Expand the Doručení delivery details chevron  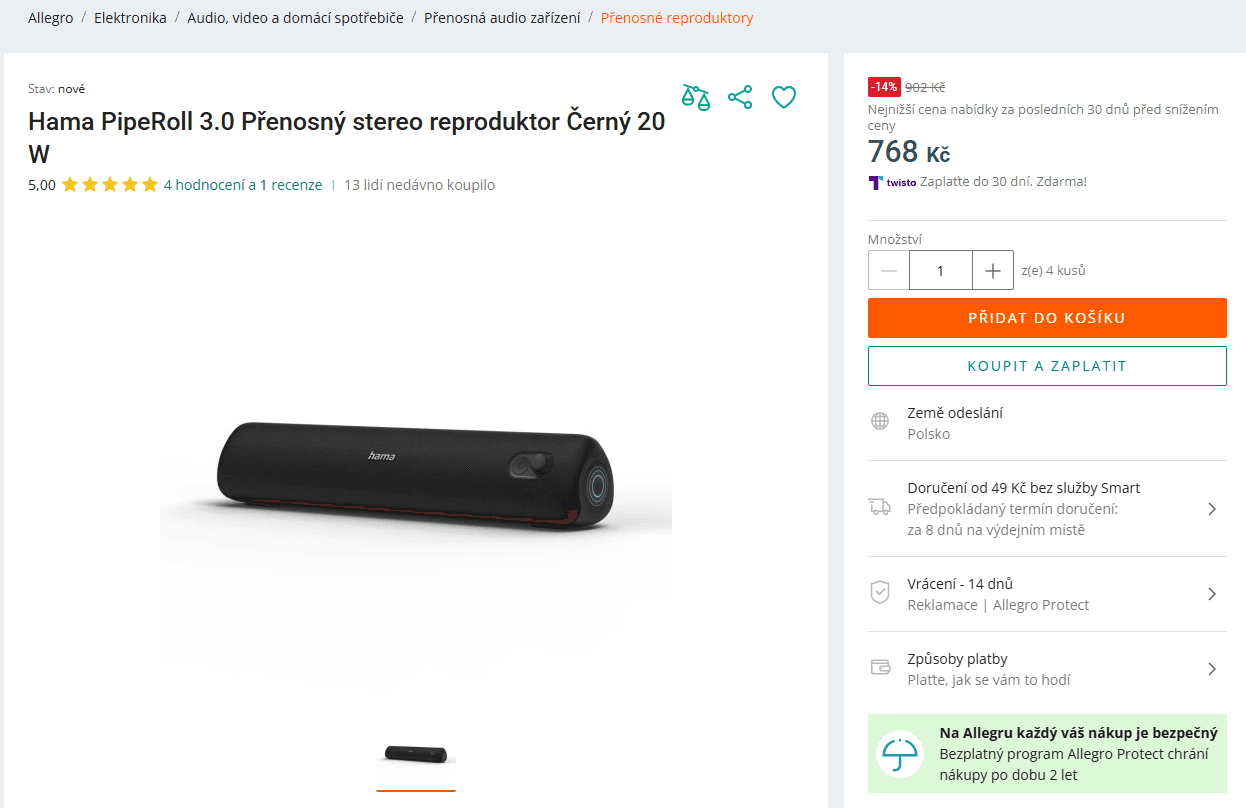pos(1212,509)
